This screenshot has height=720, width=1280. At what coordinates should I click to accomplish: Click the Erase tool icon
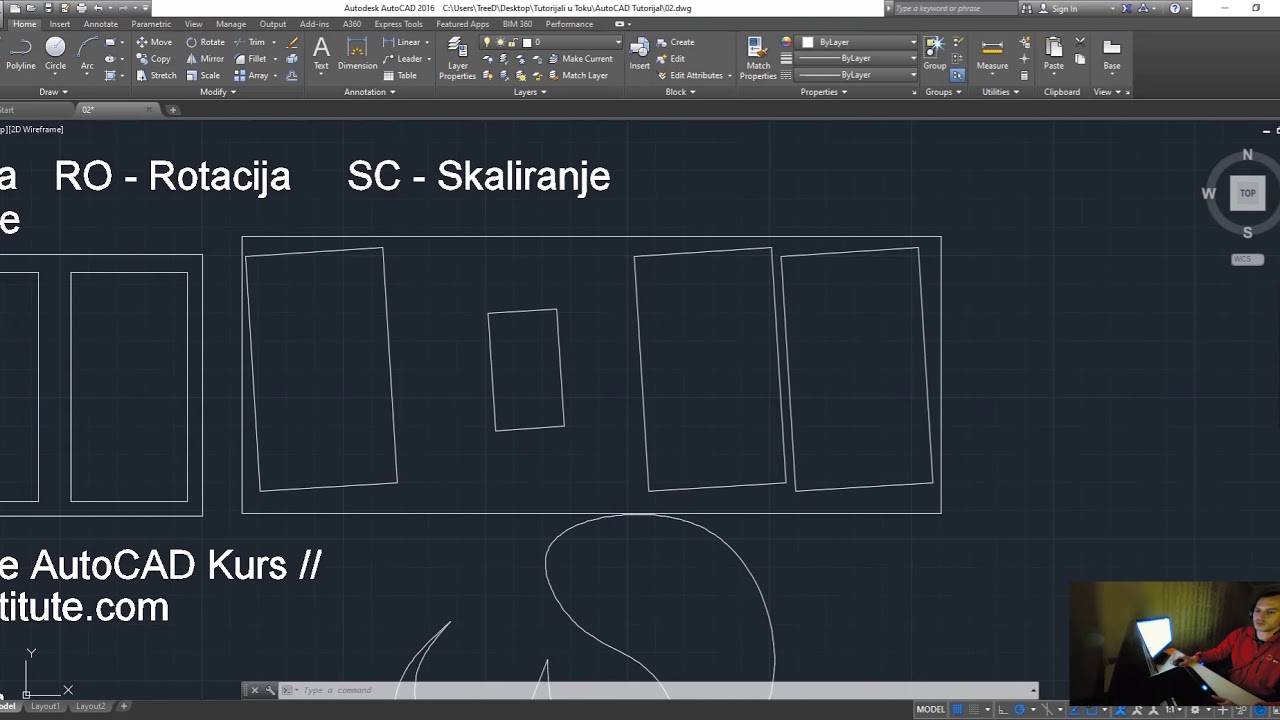tap(292, 42)
